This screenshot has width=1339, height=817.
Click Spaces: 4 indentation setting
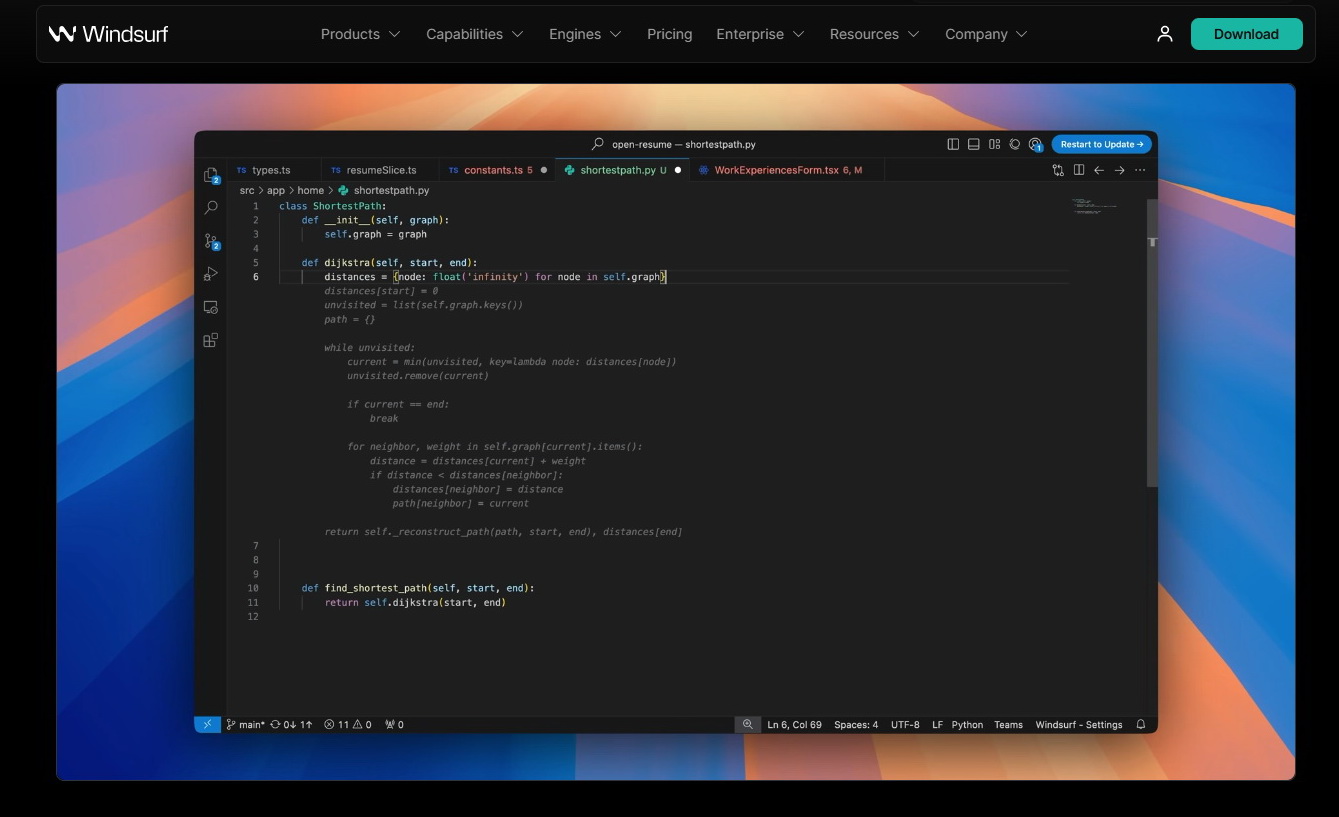856,724
